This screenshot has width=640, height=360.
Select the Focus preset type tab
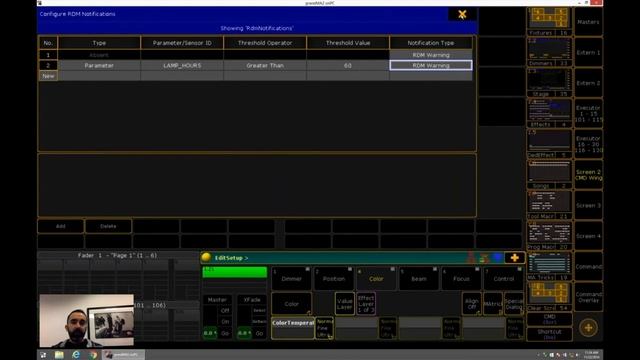(461, 278)
